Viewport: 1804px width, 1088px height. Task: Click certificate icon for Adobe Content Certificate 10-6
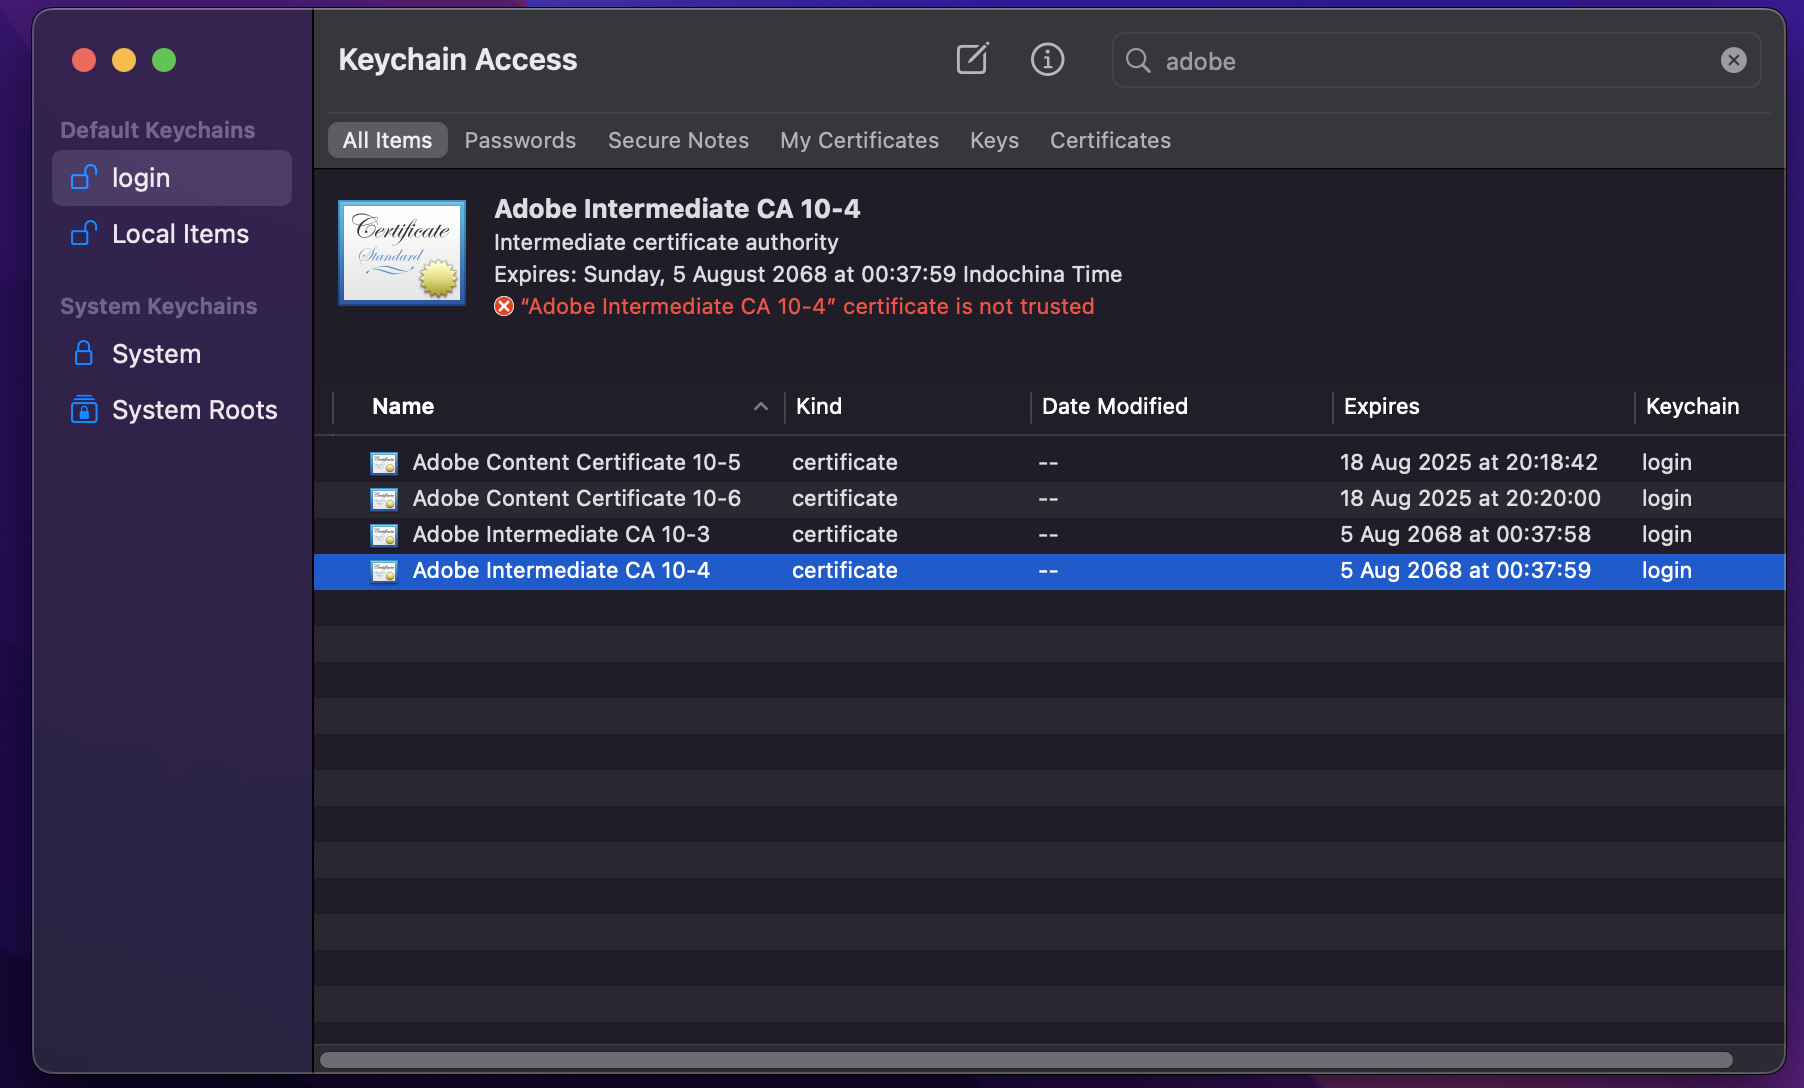coord(384,499)
